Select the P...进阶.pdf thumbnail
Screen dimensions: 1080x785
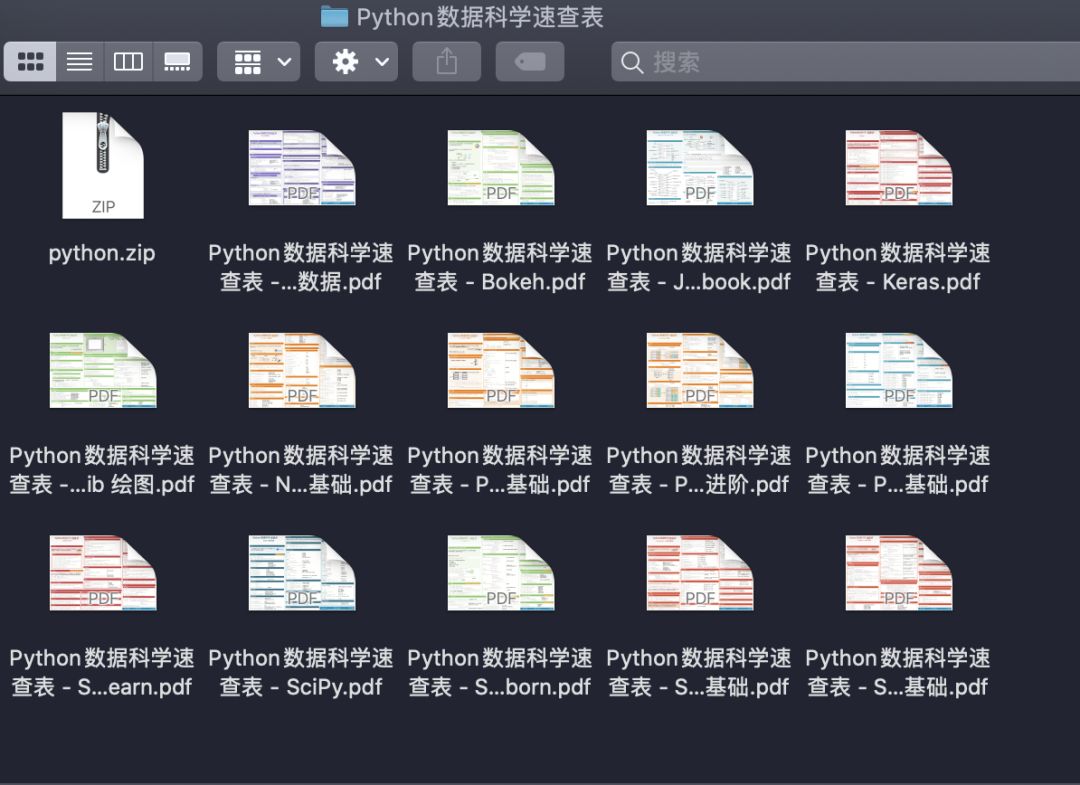pos(700,370)
